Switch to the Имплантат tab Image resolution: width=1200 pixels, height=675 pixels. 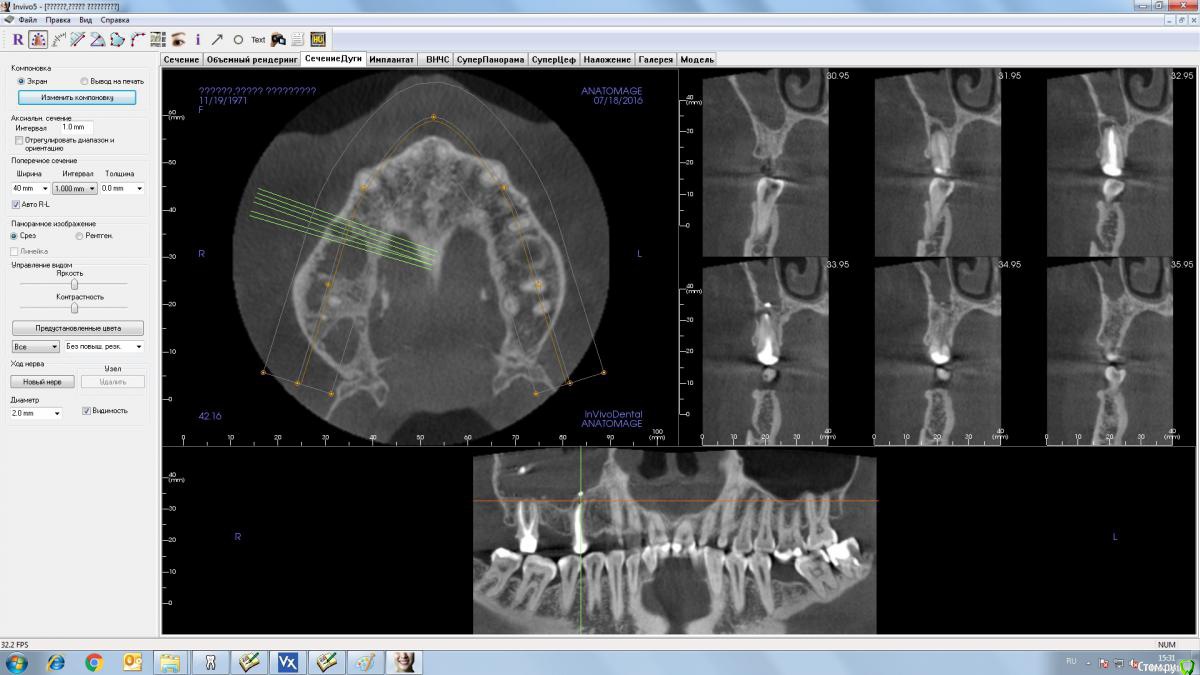(391, 60)
